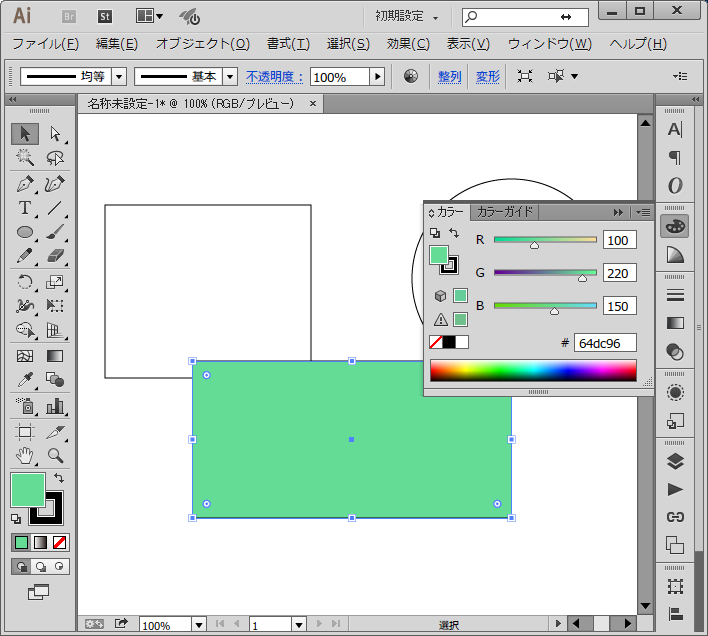Select the Blend tool

coord(55,380)
